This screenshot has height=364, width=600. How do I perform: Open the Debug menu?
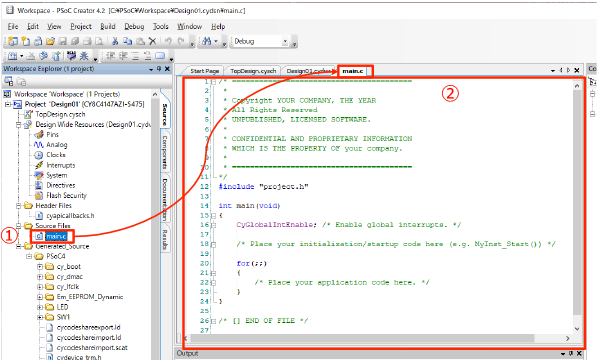(x=134, y=26)
